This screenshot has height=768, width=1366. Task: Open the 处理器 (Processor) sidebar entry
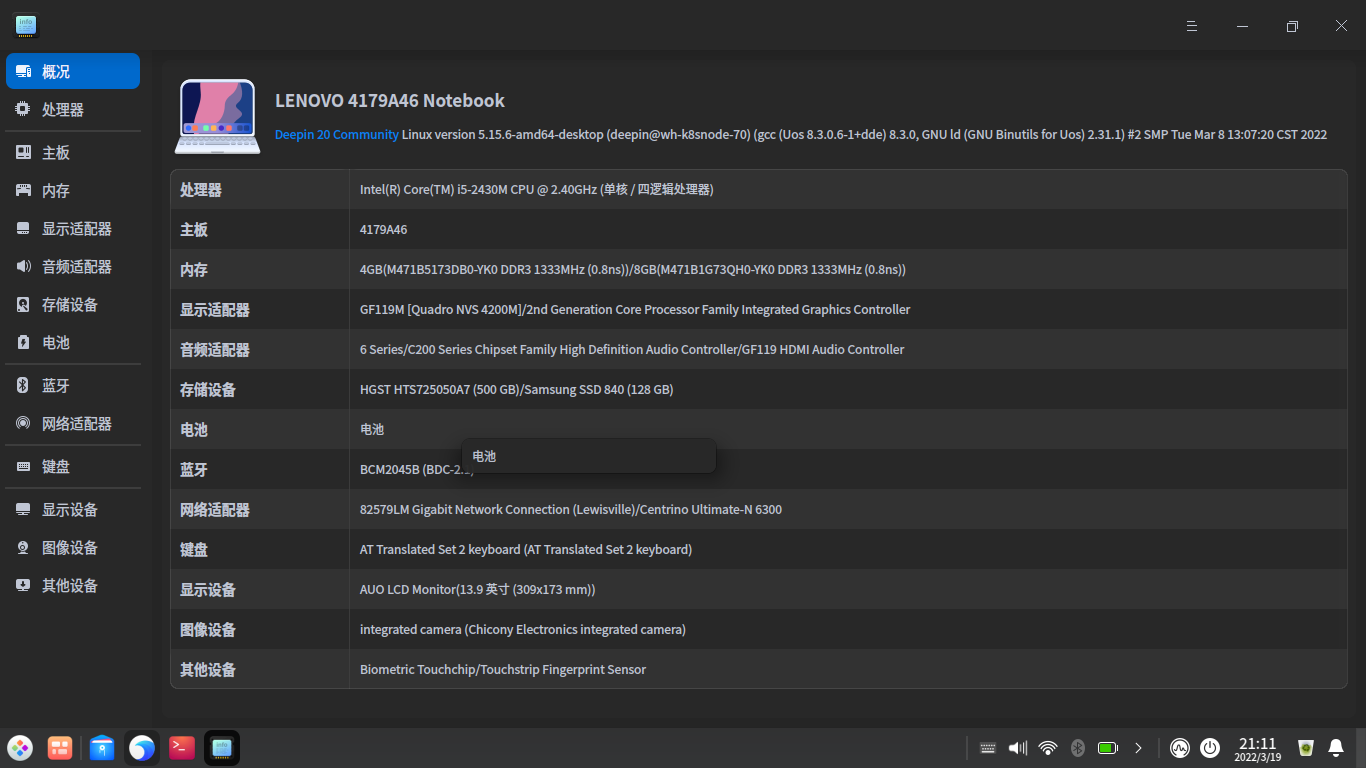coord(62,110)
